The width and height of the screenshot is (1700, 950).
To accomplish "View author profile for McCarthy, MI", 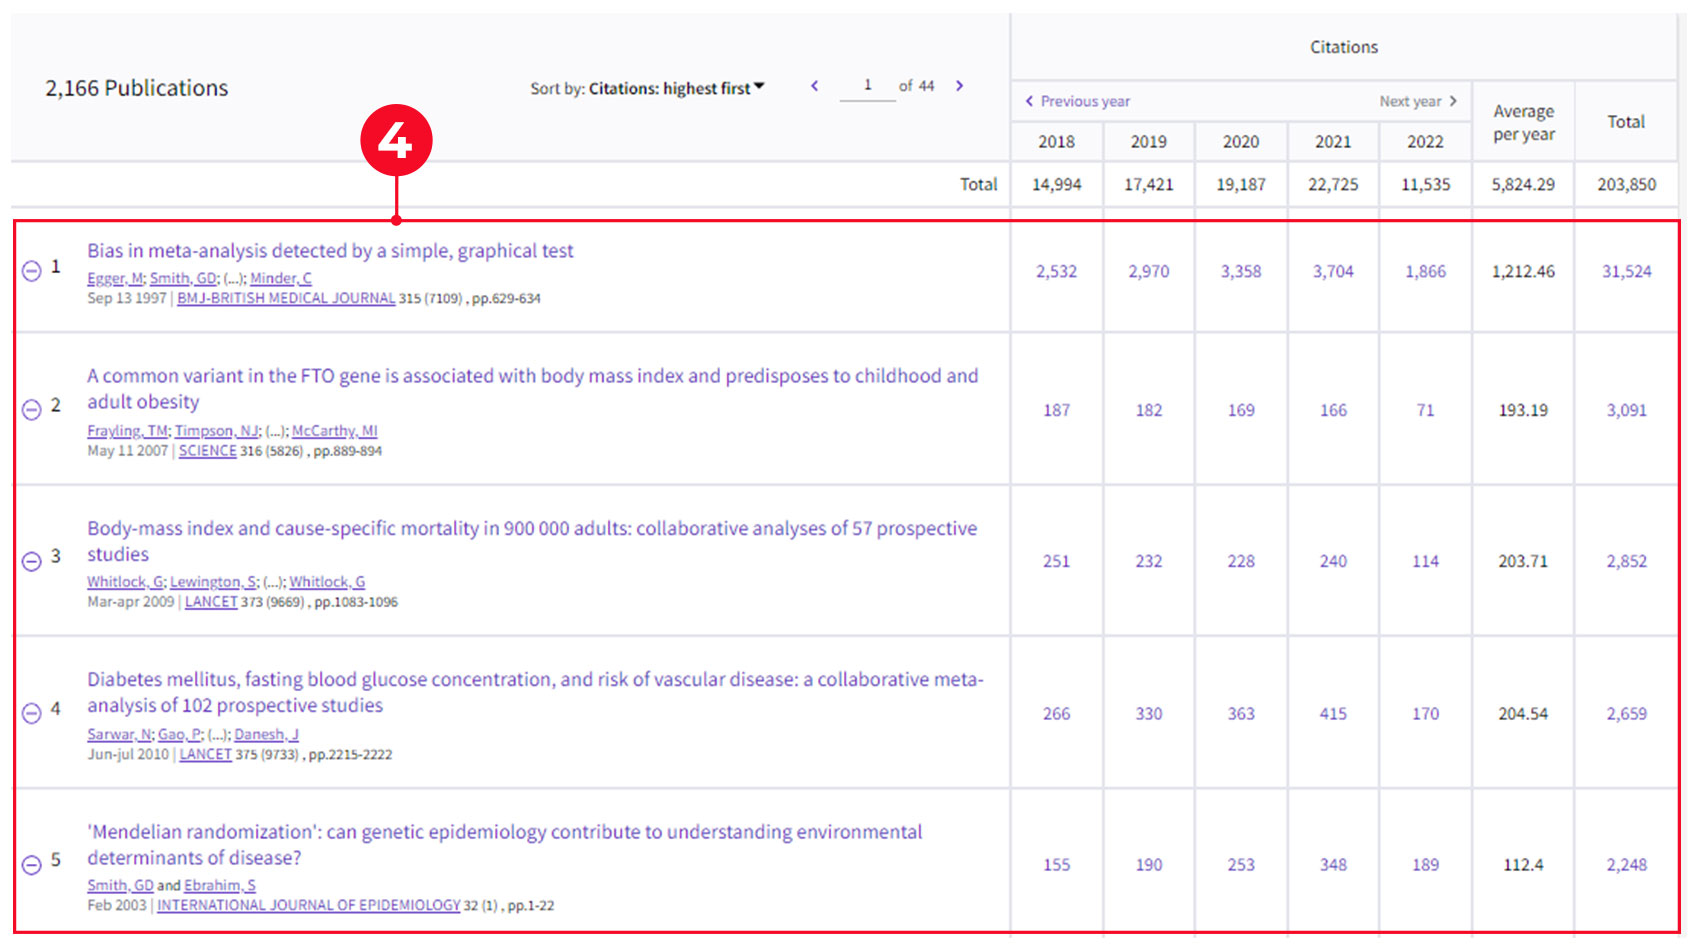I will [x=333, y=431].
